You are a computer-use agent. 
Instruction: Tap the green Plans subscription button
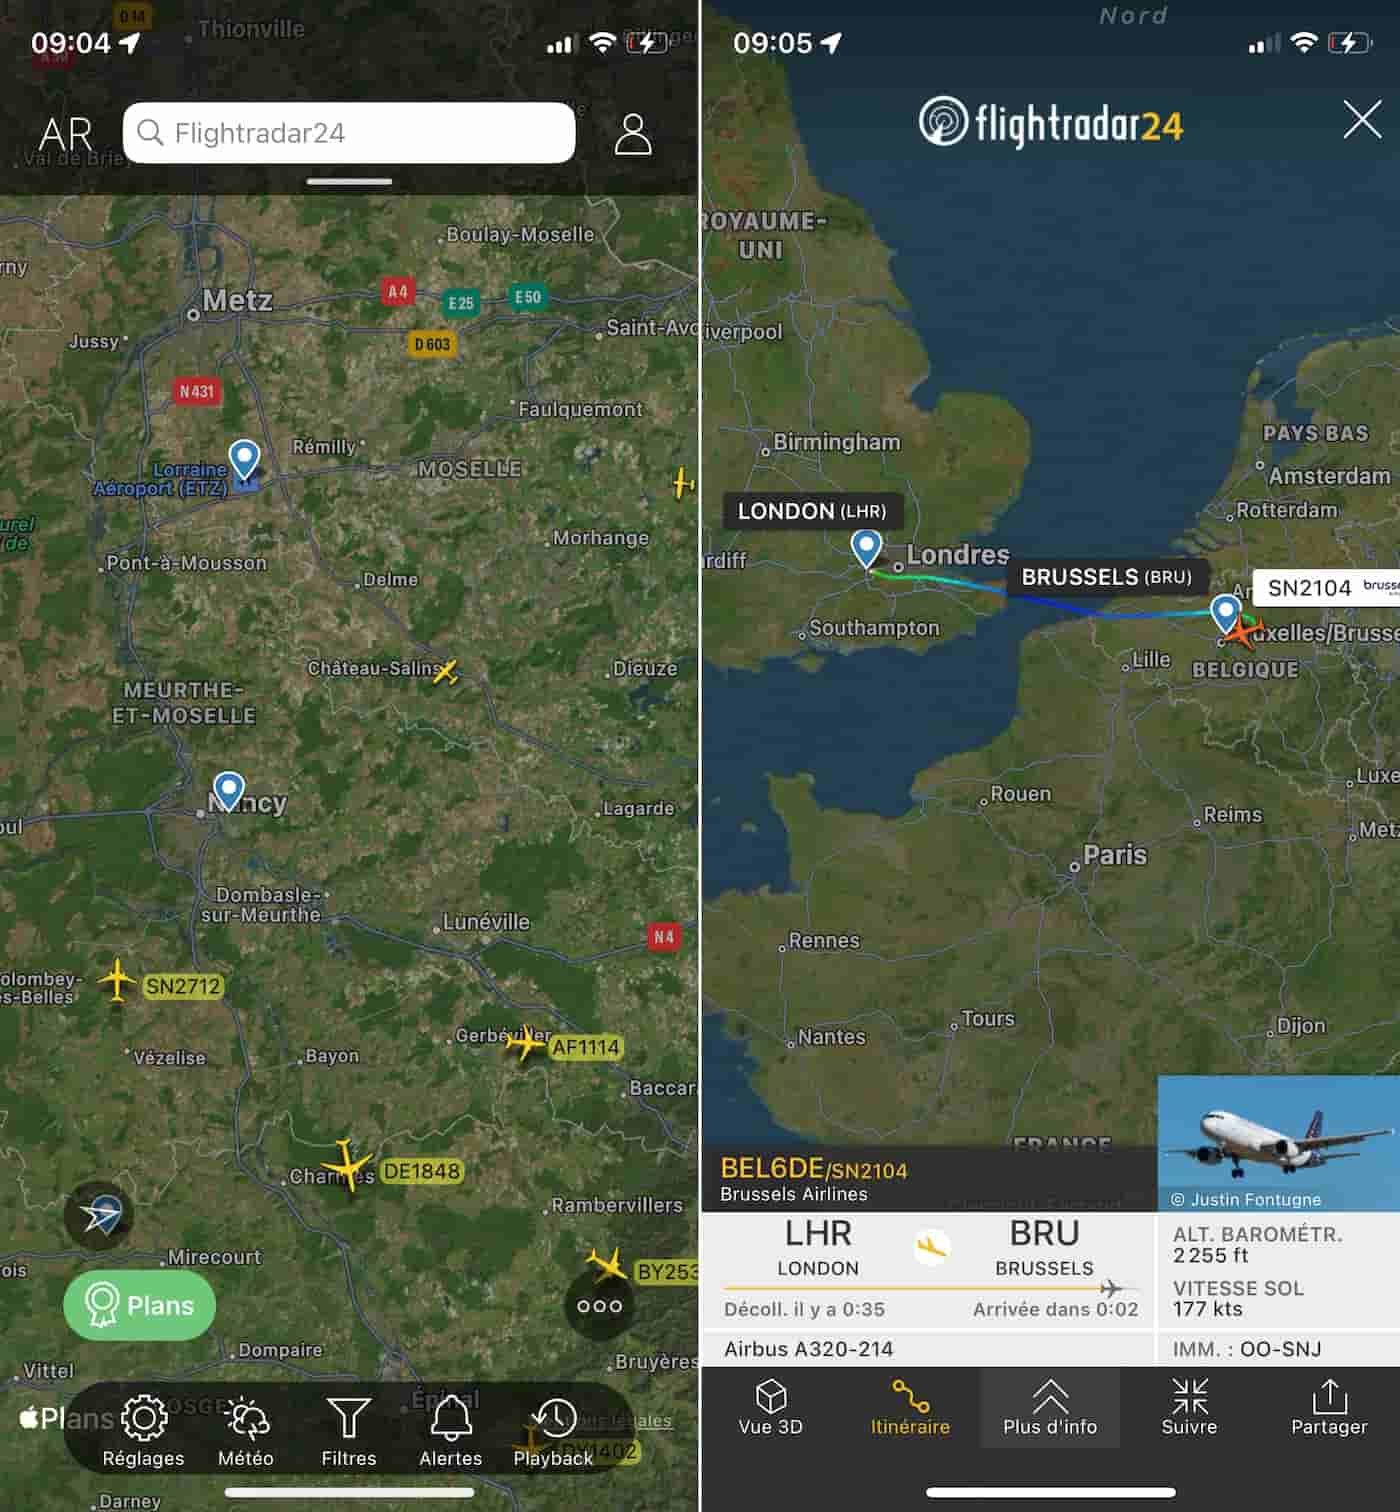pyautogui.click(x=140, y=1305)
